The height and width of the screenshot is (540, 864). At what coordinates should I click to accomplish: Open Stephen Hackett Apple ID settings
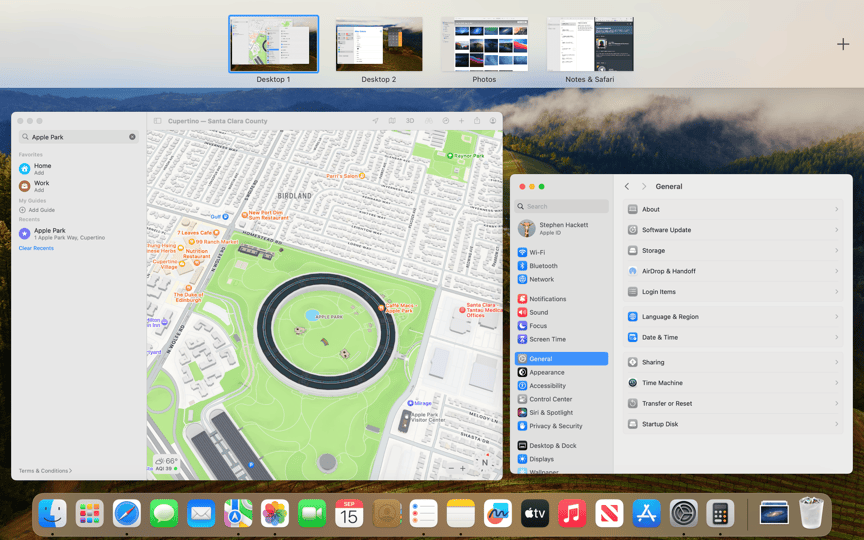click(561, 228)
